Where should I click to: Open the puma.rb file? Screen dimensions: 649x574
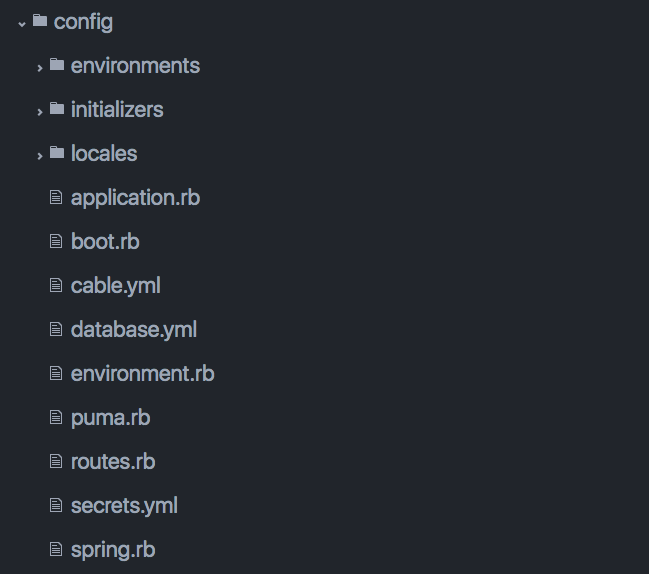(111, 418)
